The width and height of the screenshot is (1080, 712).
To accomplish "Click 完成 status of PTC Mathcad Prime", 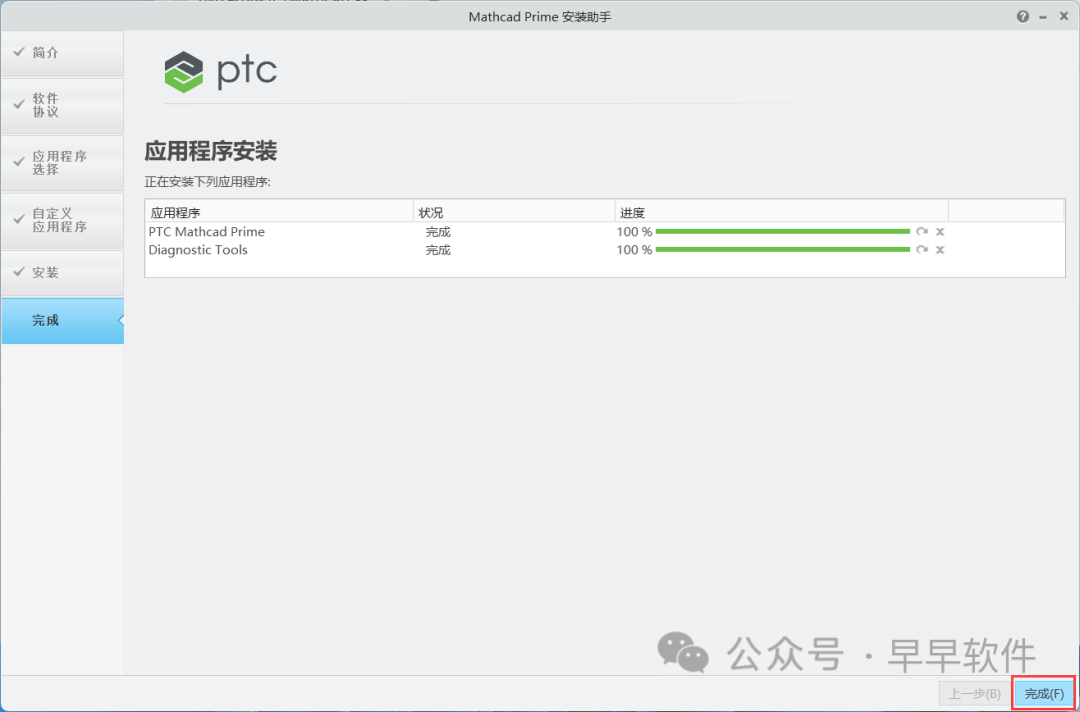I will (x=438, y=232).
